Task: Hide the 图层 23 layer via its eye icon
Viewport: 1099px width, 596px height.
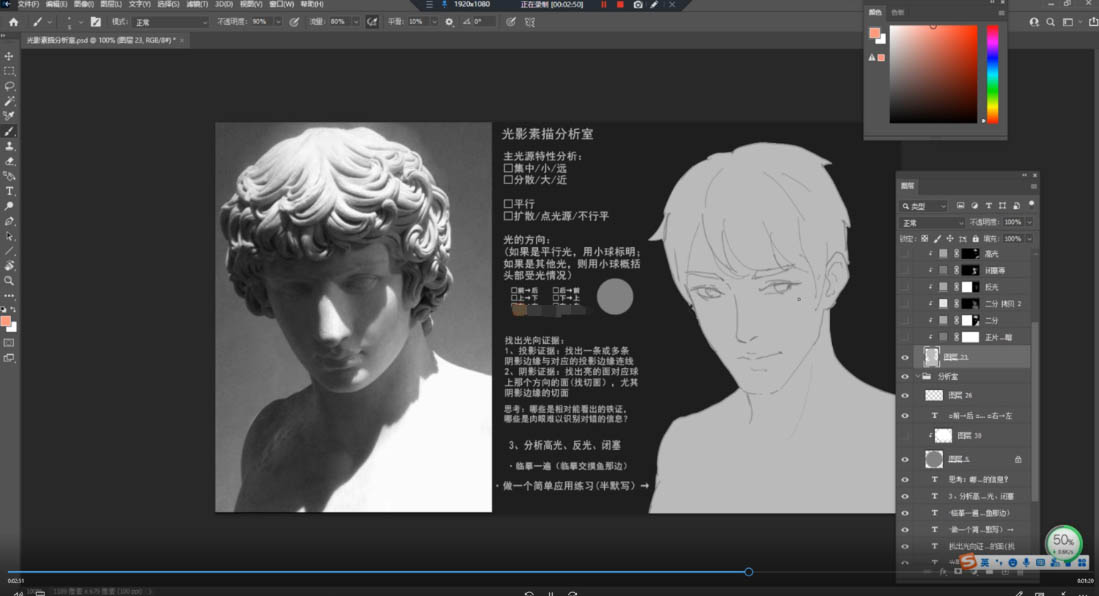Action: click(905, 358)
